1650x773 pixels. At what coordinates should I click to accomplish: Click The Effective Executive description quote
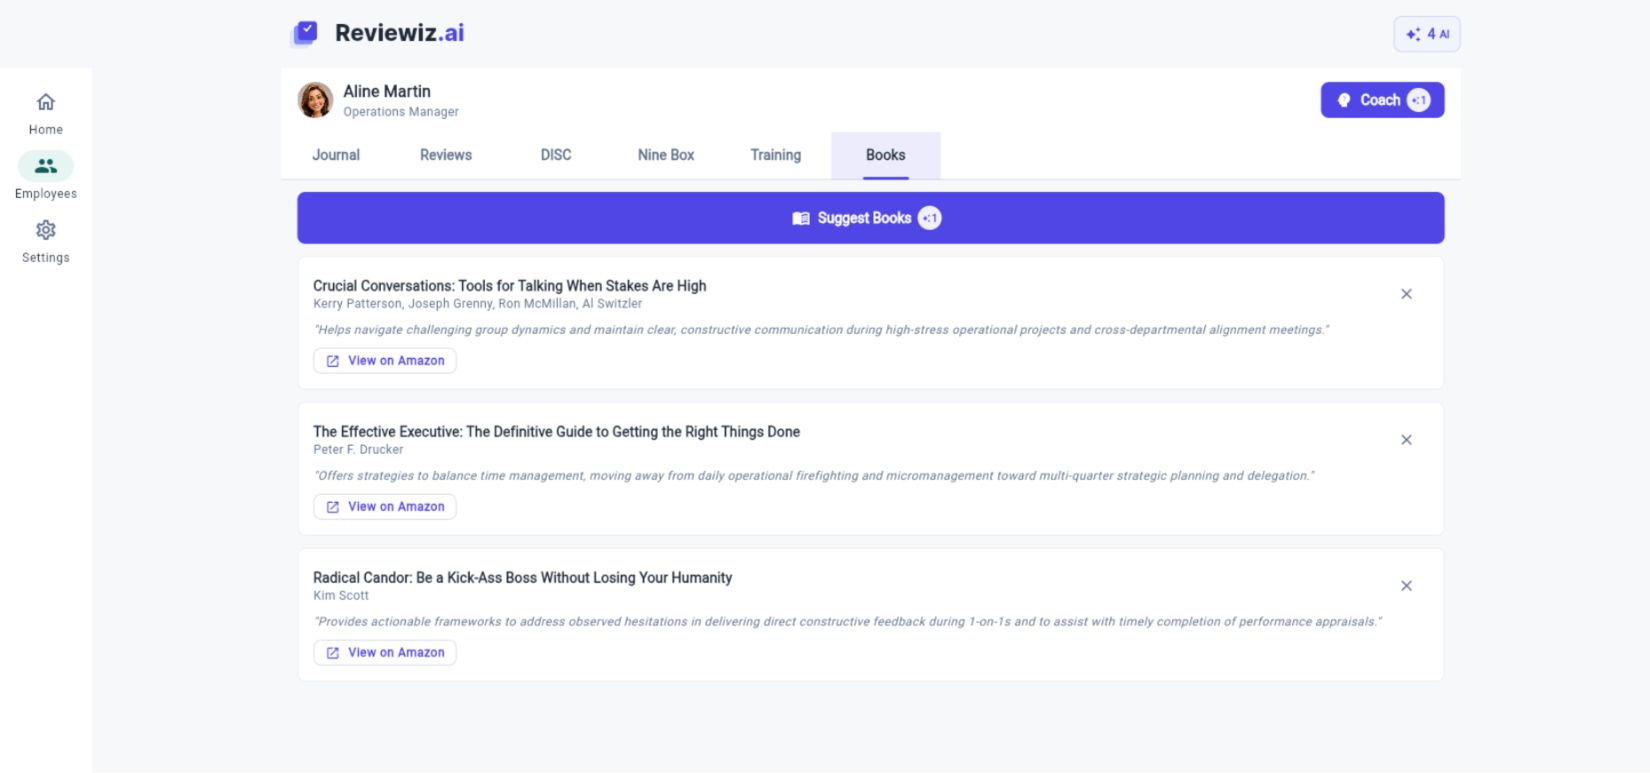pyautogui.click(x=814, y=476)
